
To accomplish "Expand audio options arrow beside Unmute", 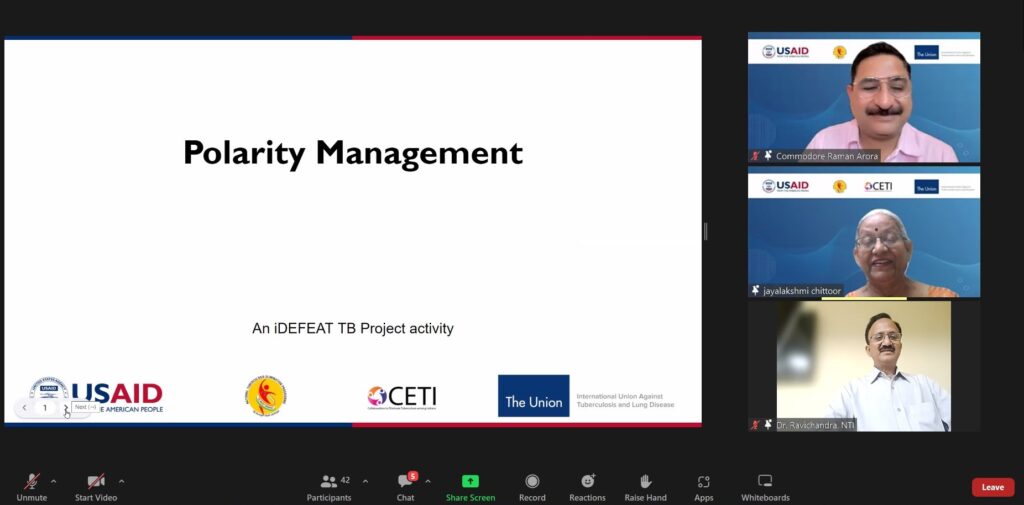I will click(53, 481).
